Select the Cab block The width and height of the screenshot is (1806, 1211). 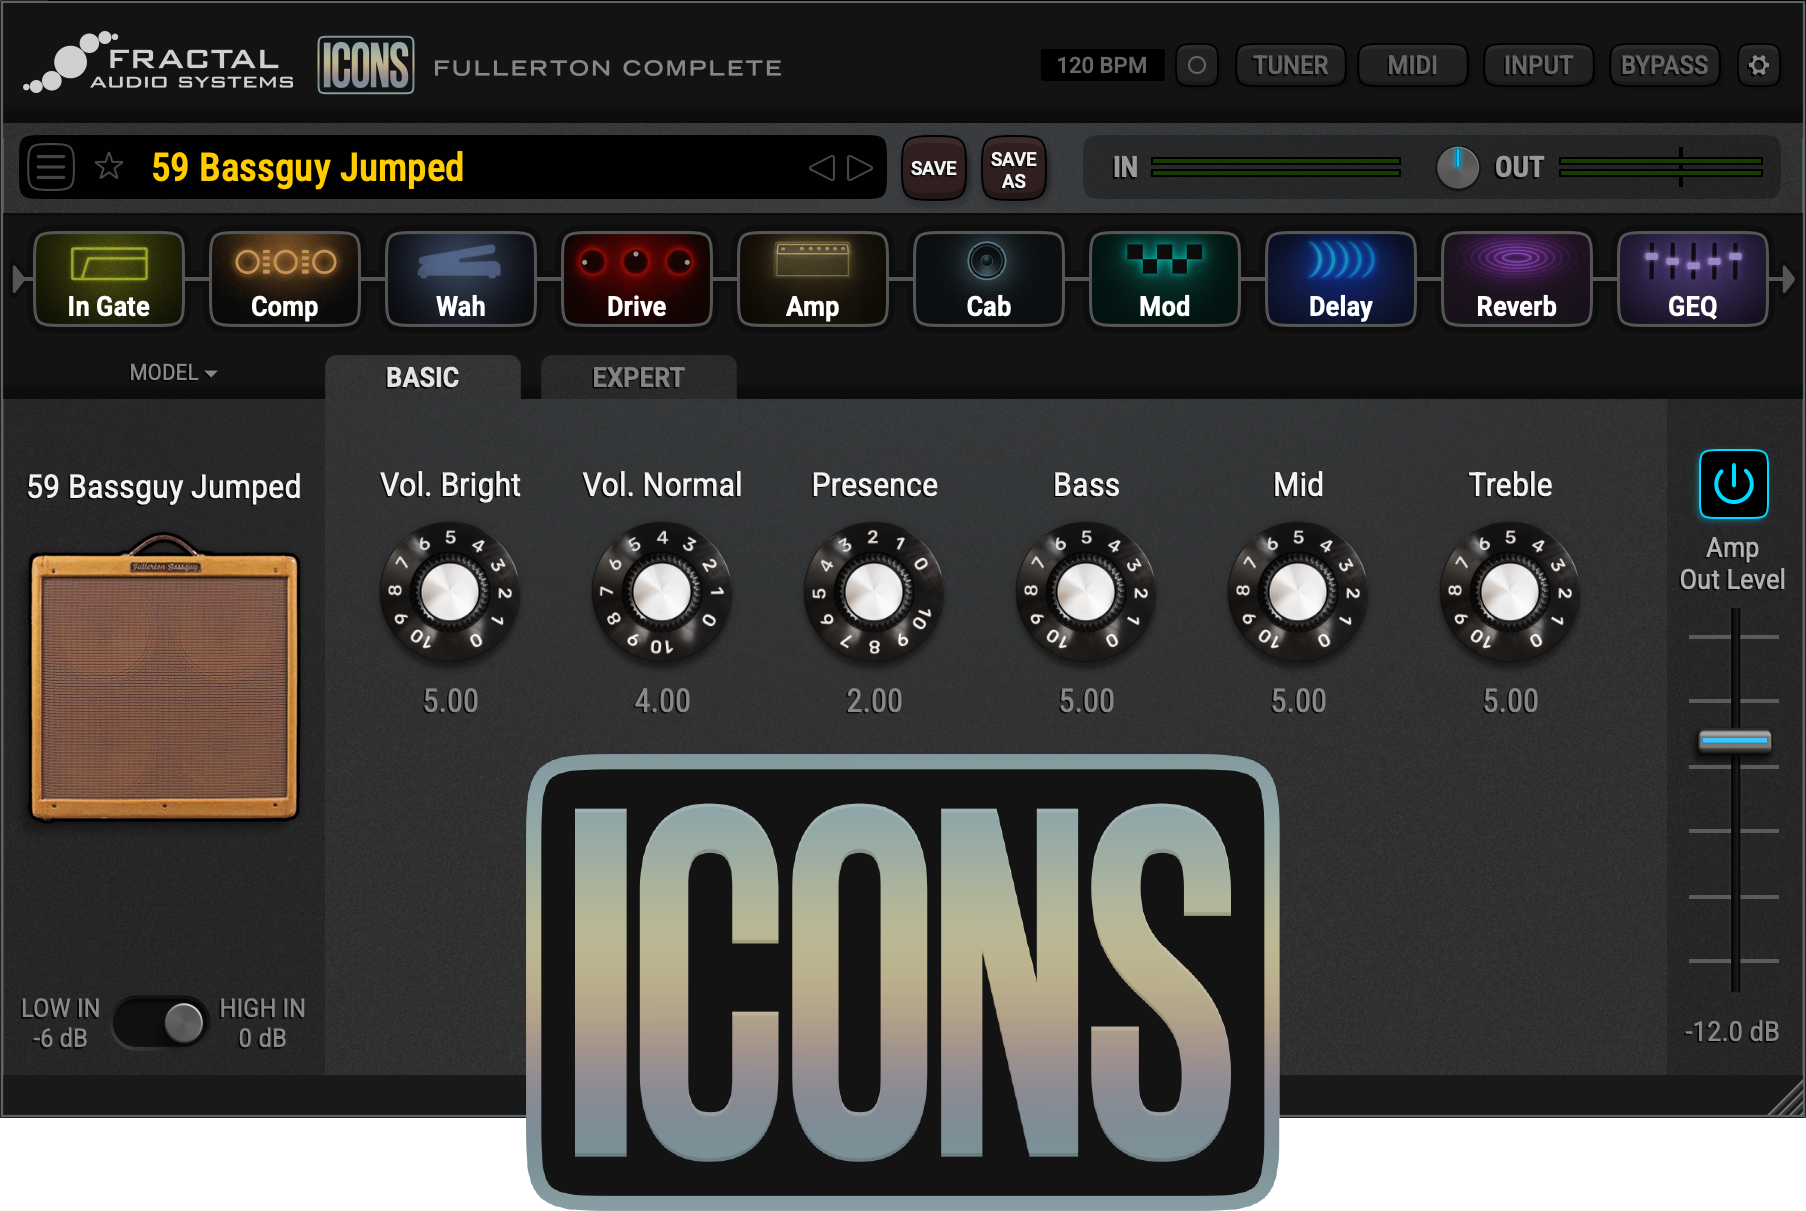pyautogui.click(x=989, y=279)
